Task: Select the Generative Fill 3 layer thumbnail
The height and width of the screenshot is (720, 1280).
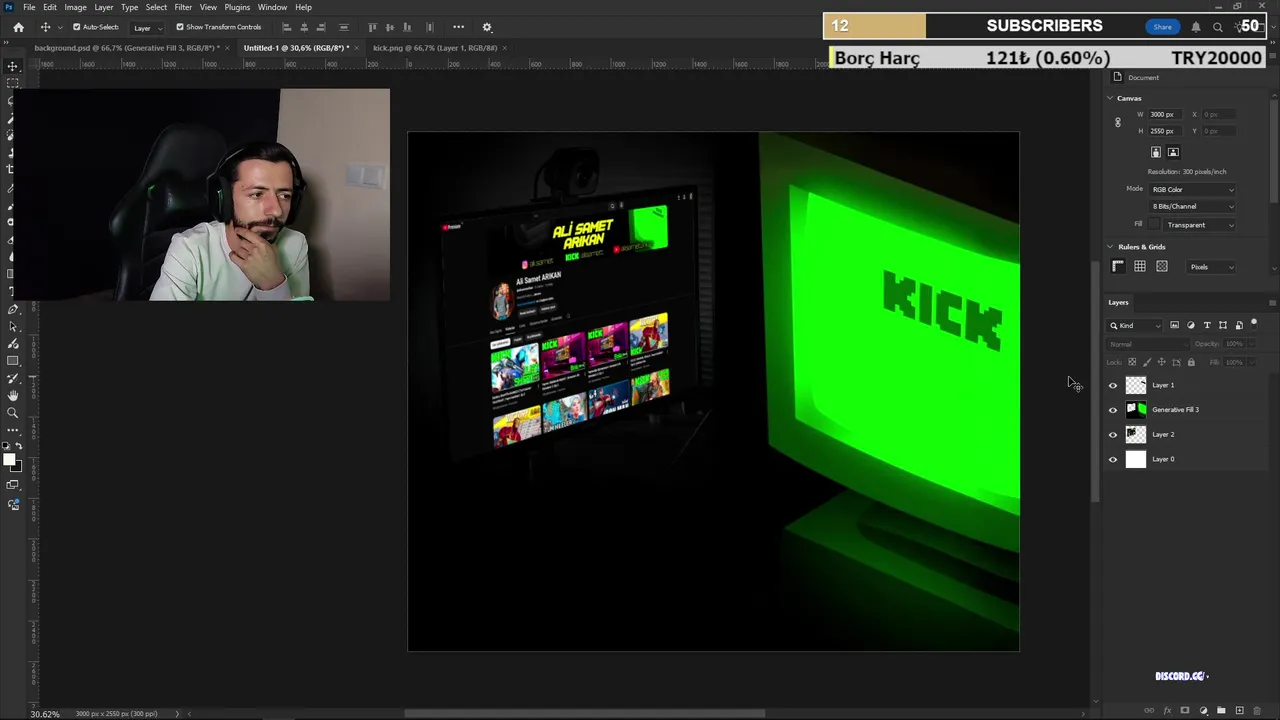Action: [1136, 410]
